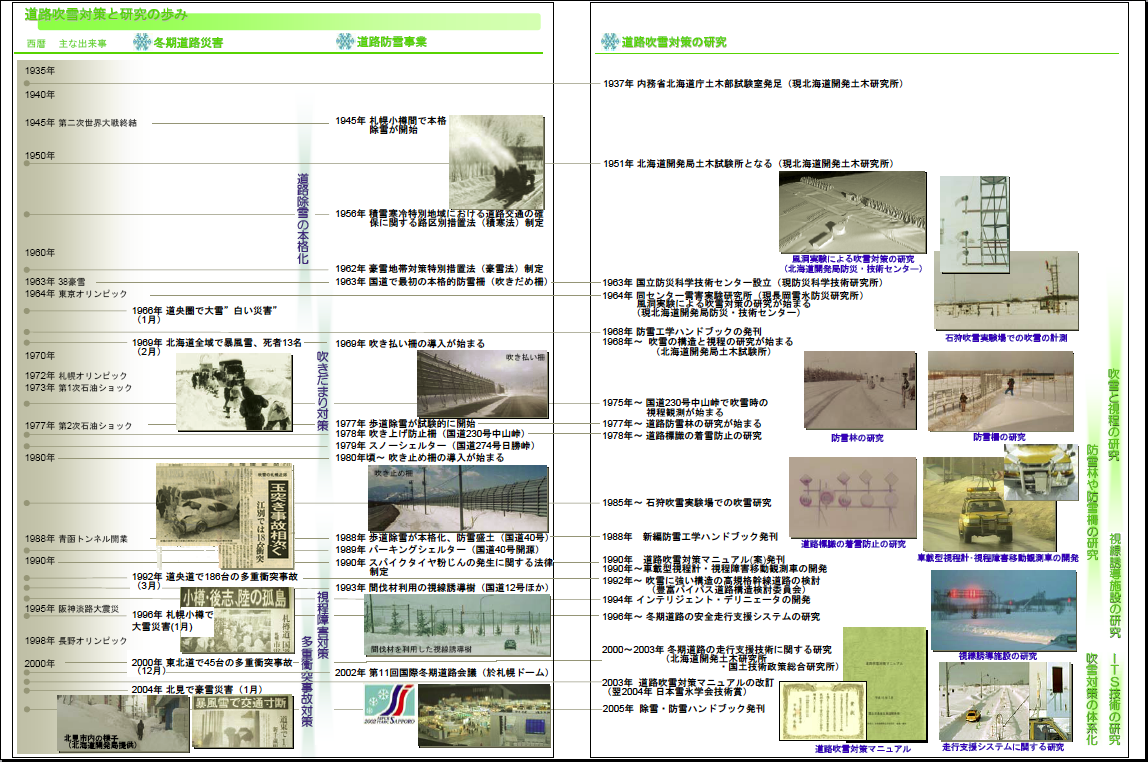Open the wind tunnel experiment model photo
The width and height of the screenshot is (1148, 762).
click(x=852, y=212)
